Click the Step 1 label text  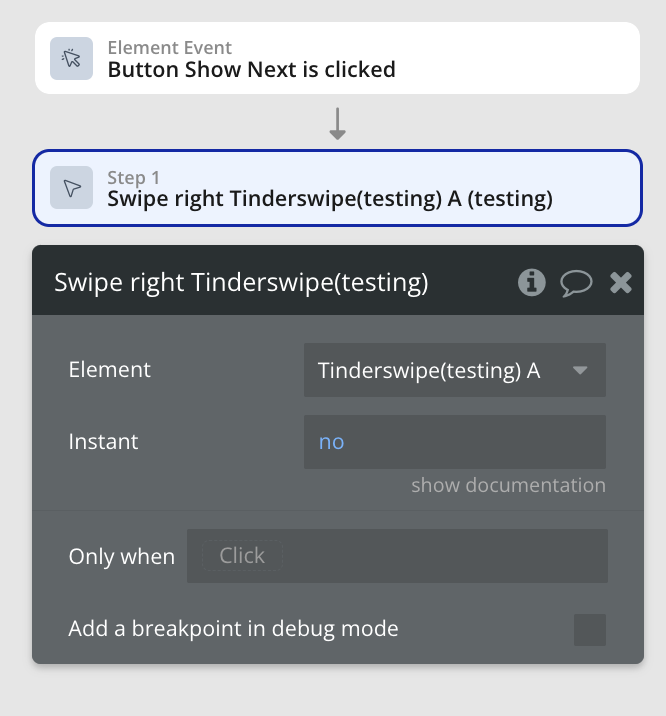pyautogui.click(x=134, y=178)
